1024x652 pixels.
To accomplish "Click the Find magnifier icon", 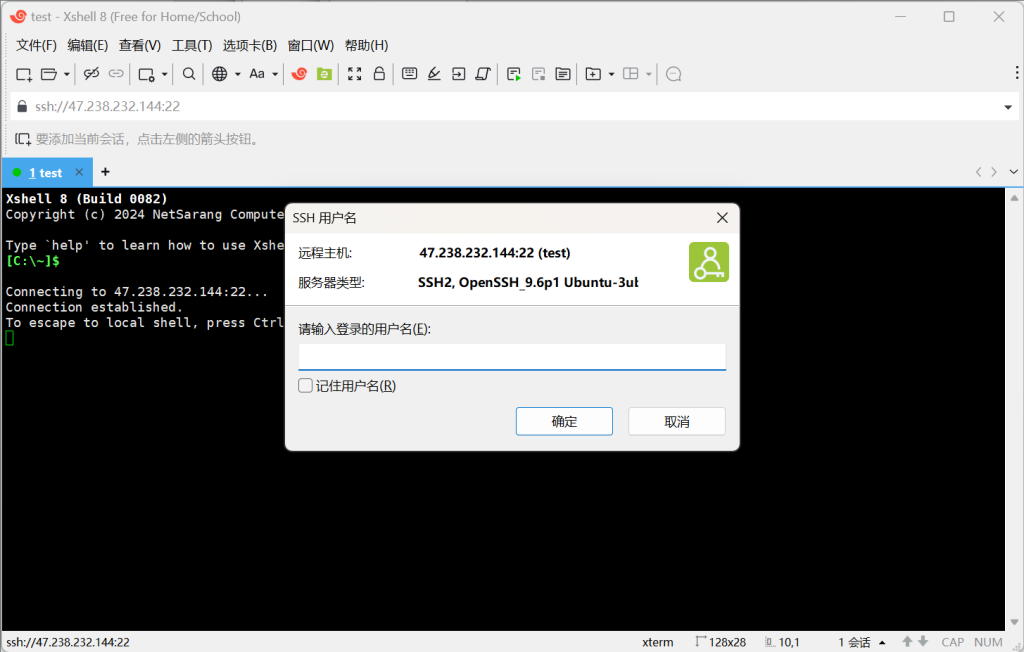I will click(189, 74).
